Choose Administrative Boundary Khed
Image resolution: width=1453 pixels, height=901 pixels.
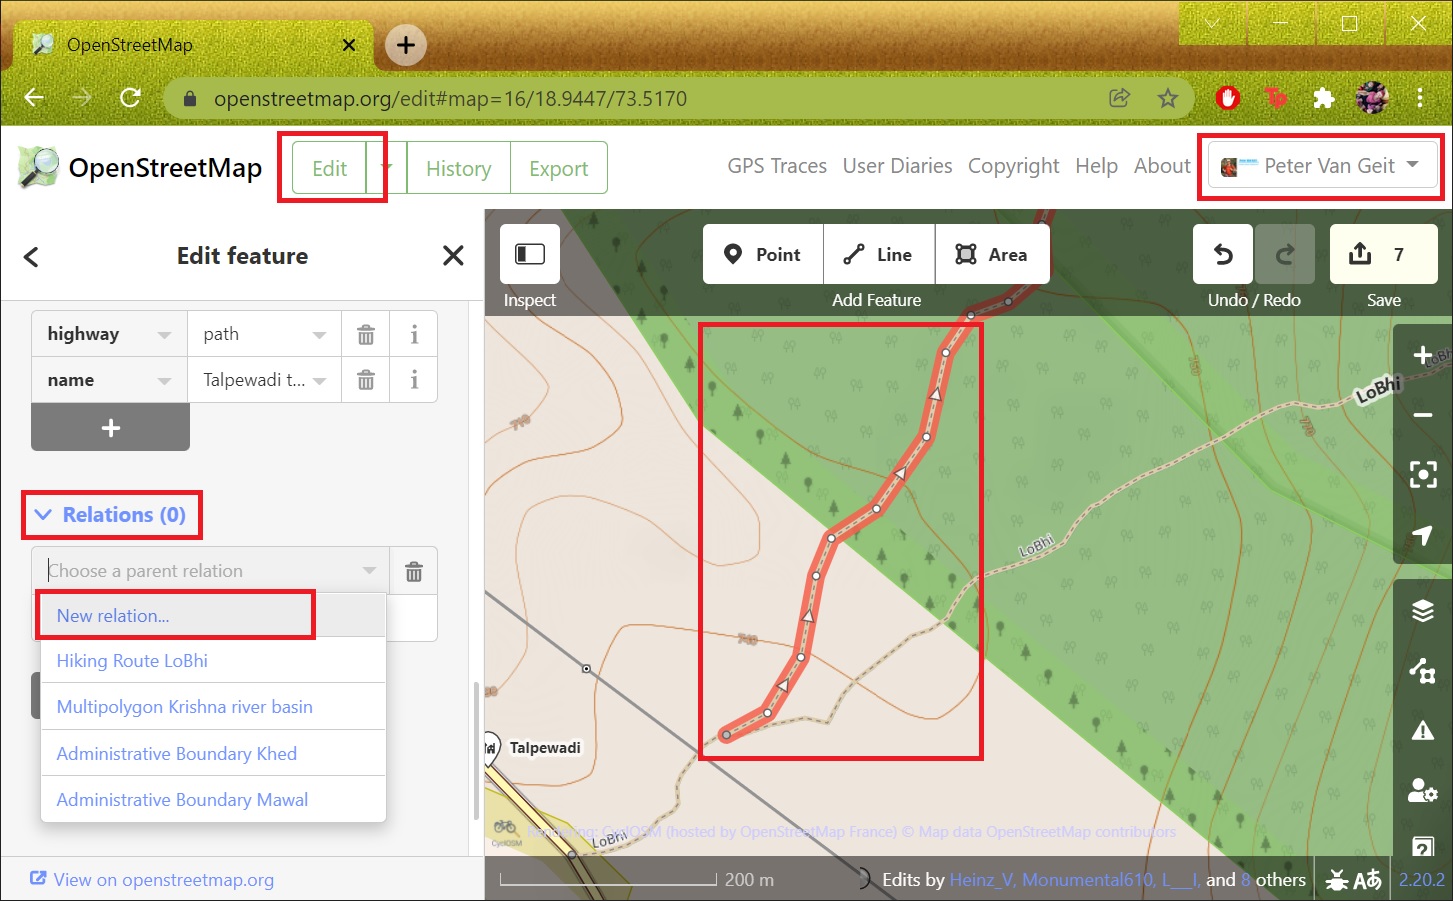coord(213,753)
